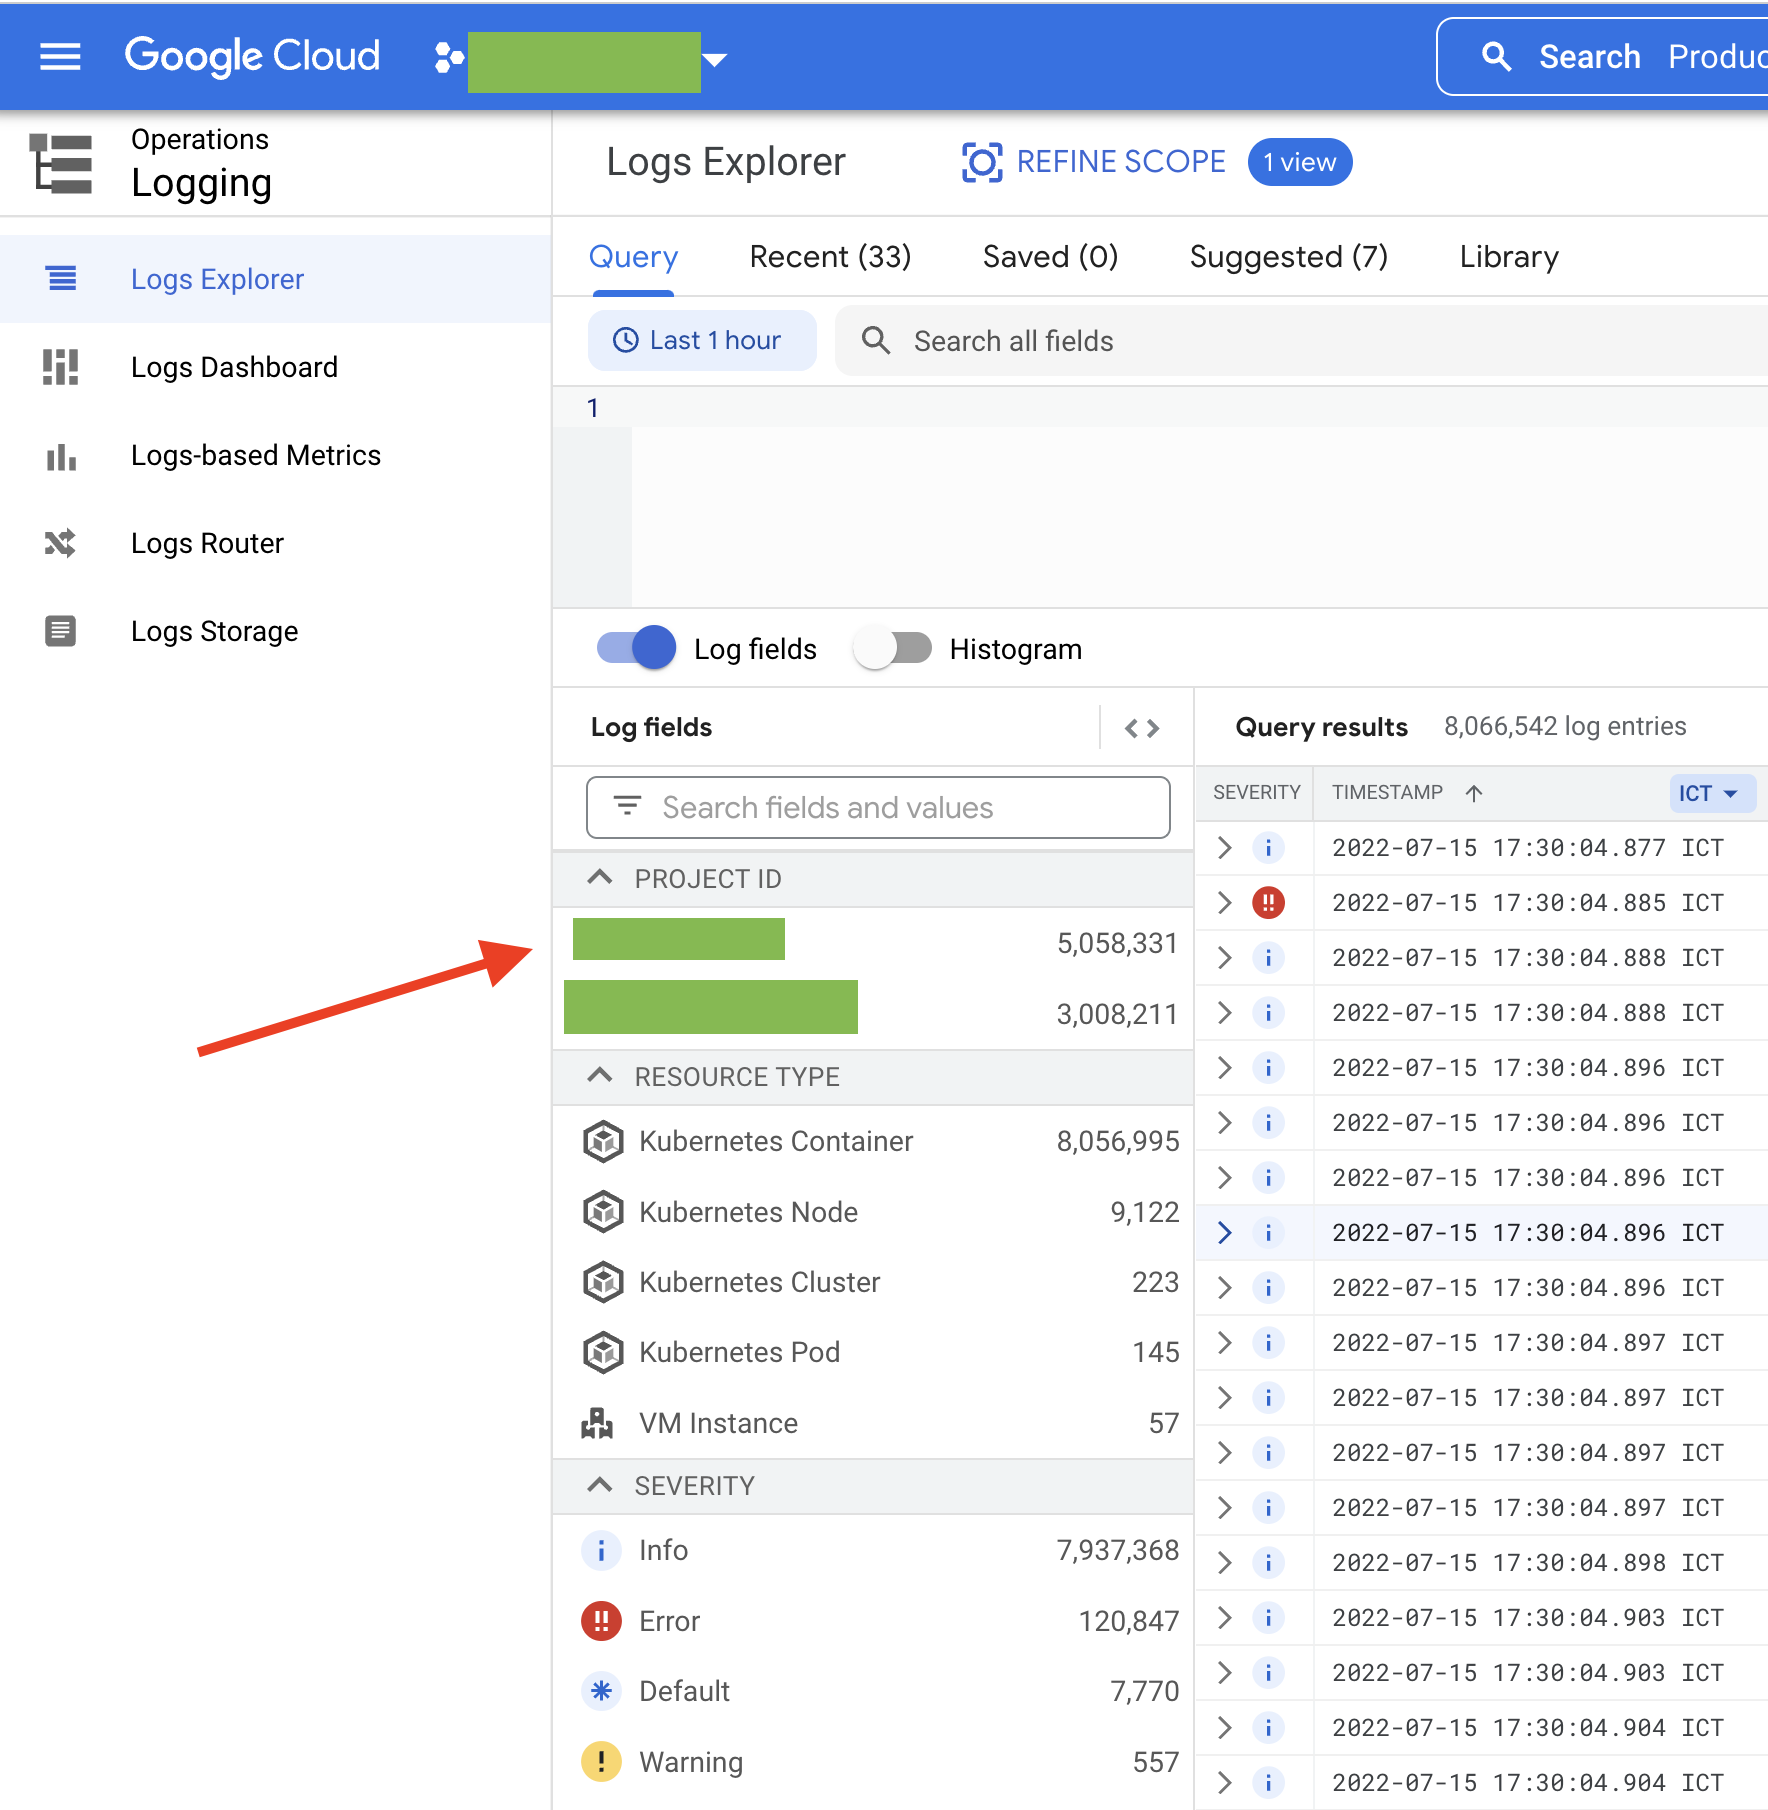Viewport: 1768px width, 1810px height.
Task: Enable the Histogram toggle
Action: pos(892,648)
